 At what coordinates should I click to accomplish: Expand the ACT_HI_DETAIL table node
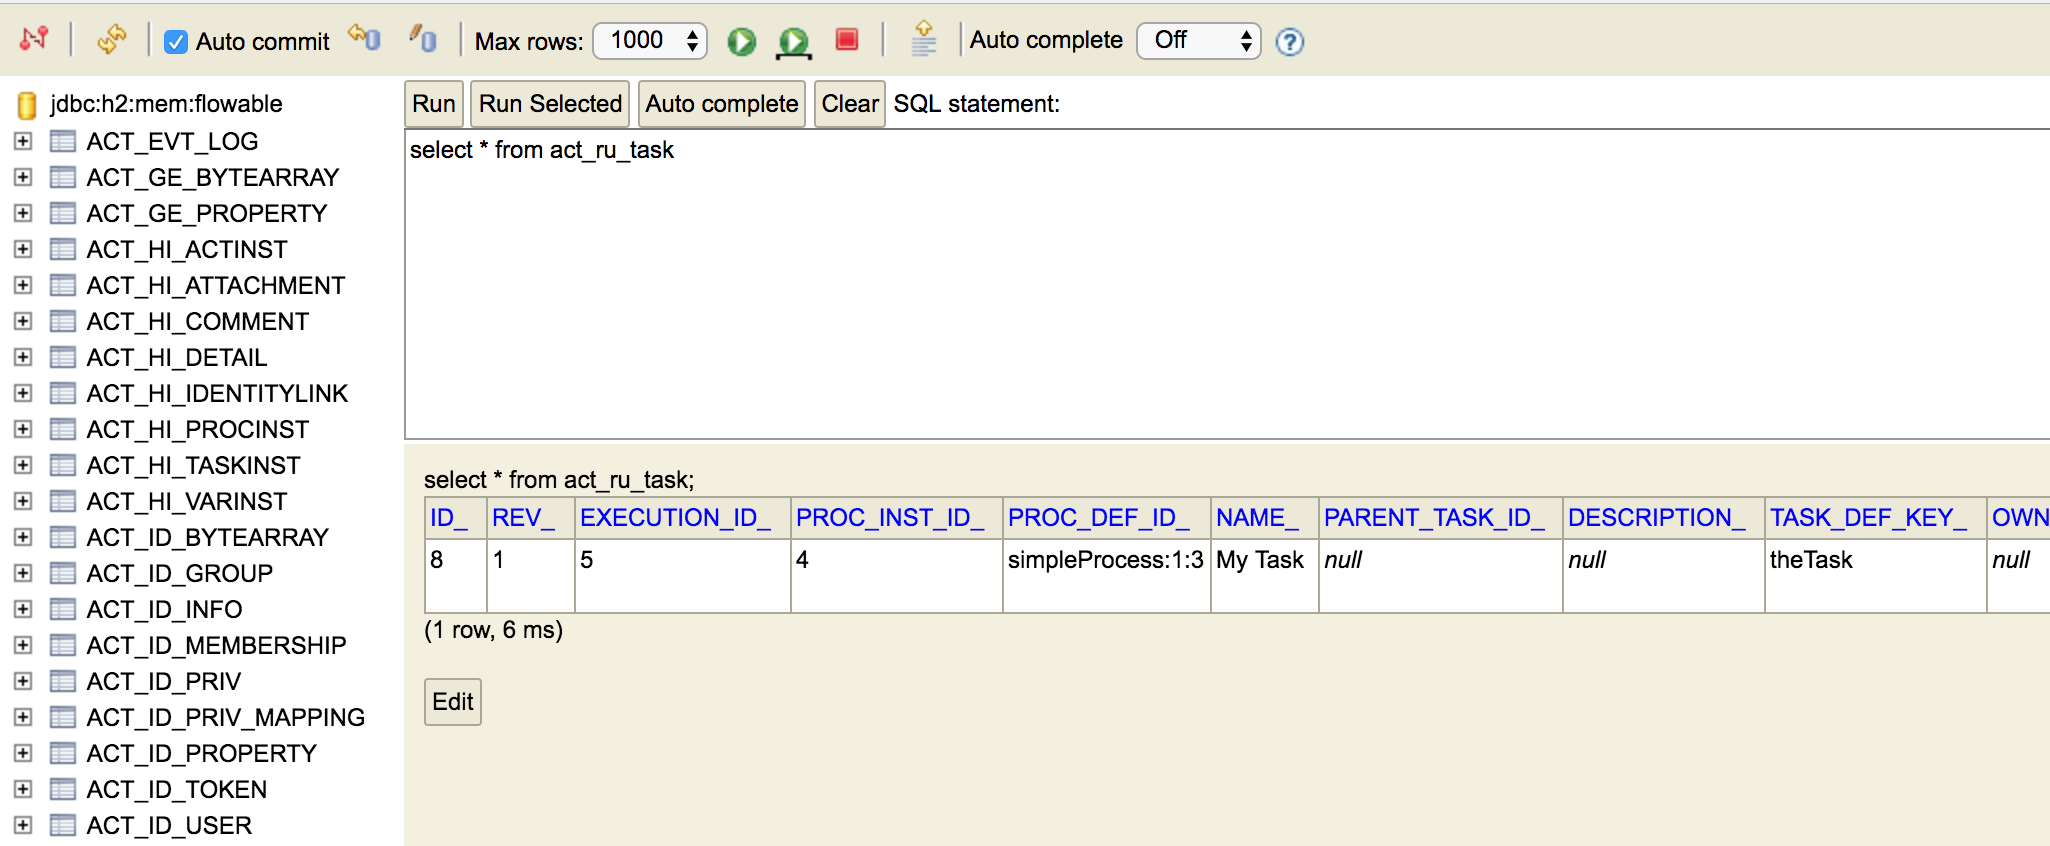coord(23,357)
